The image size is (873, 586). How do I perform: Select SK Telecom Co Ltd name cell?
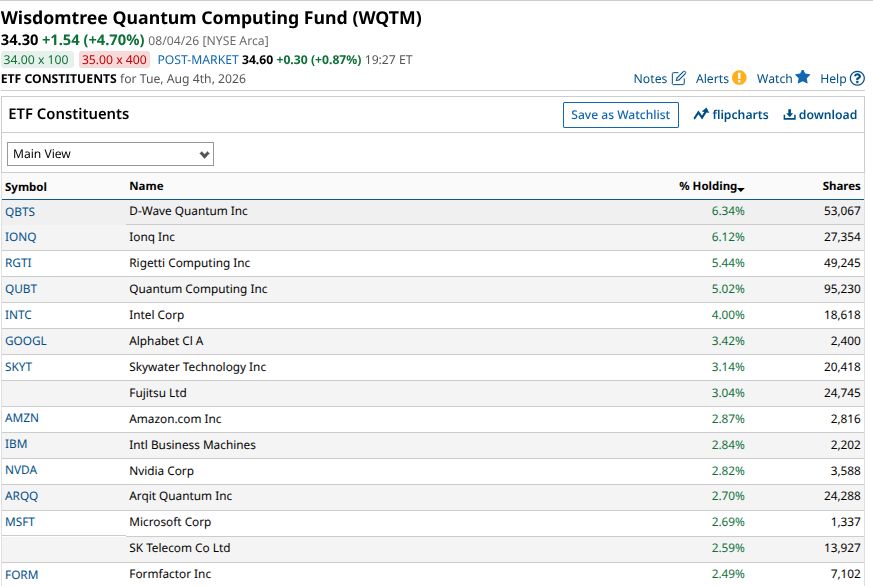click(x=179, y=548)
